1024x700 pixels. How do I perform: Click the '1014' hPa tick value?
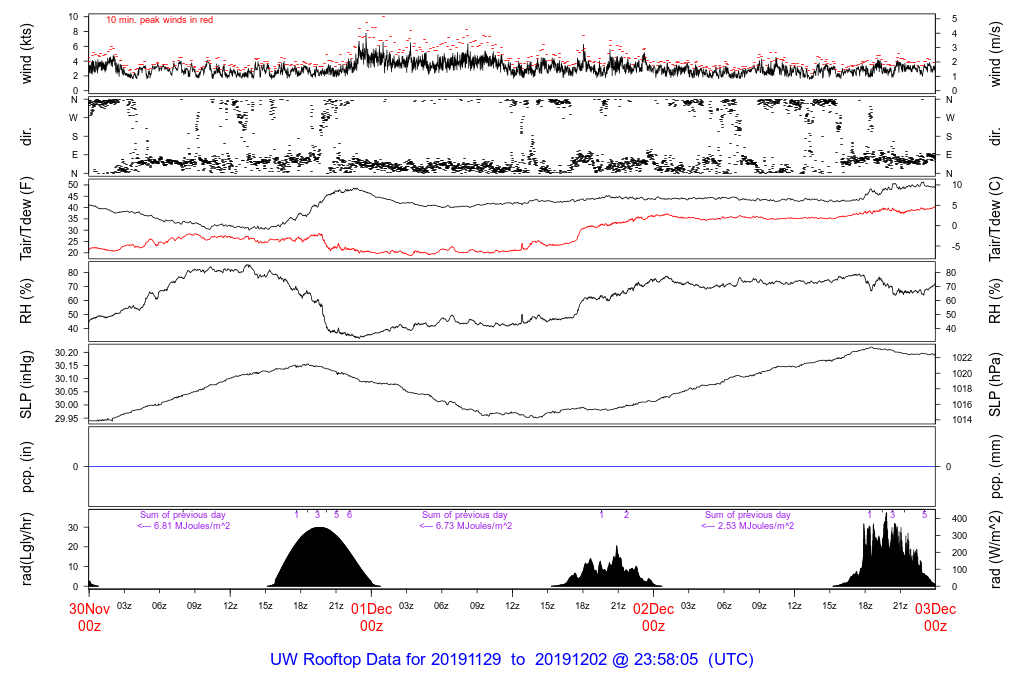point(962,420)
